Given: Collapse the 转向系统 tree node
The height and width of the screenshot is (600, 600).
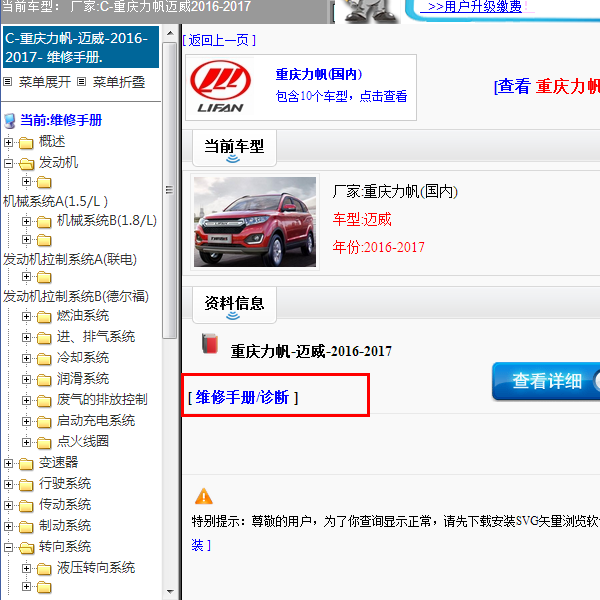Looking at the screenshot, I should point(8,548).
